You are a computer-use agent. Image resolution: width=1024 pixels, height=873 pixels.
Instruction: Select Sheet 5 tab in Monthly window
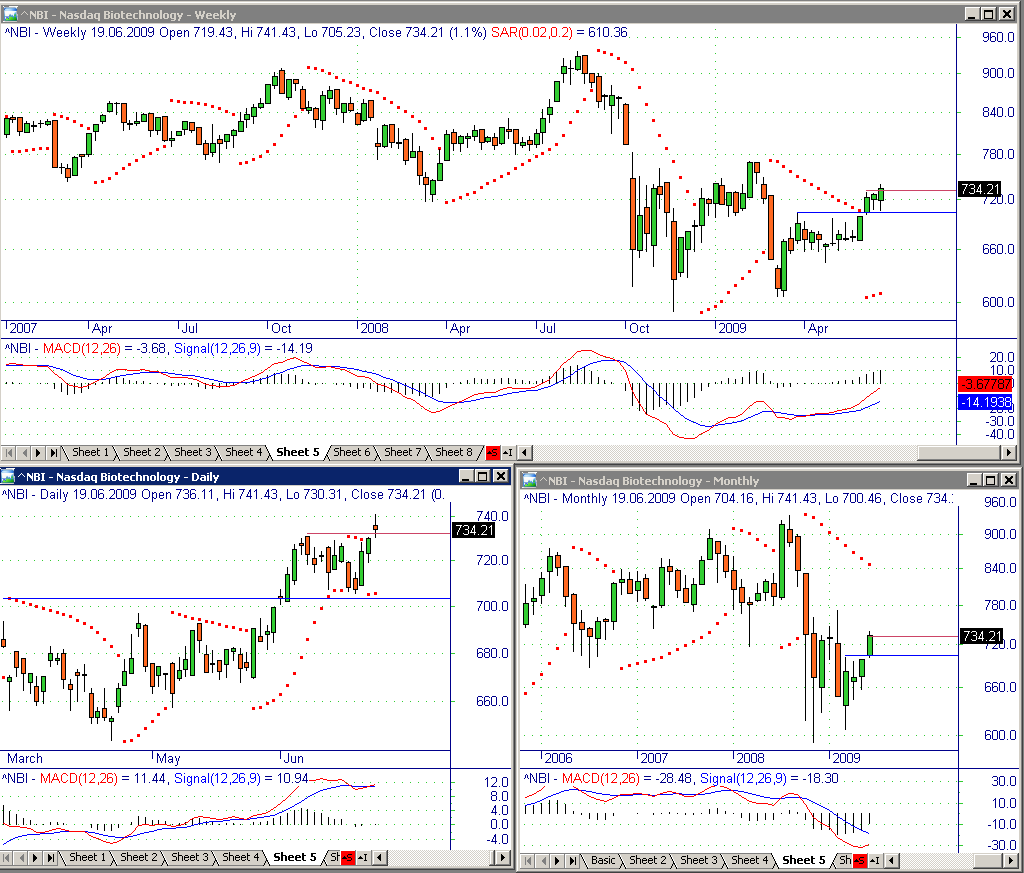click(x=803, y=860)
